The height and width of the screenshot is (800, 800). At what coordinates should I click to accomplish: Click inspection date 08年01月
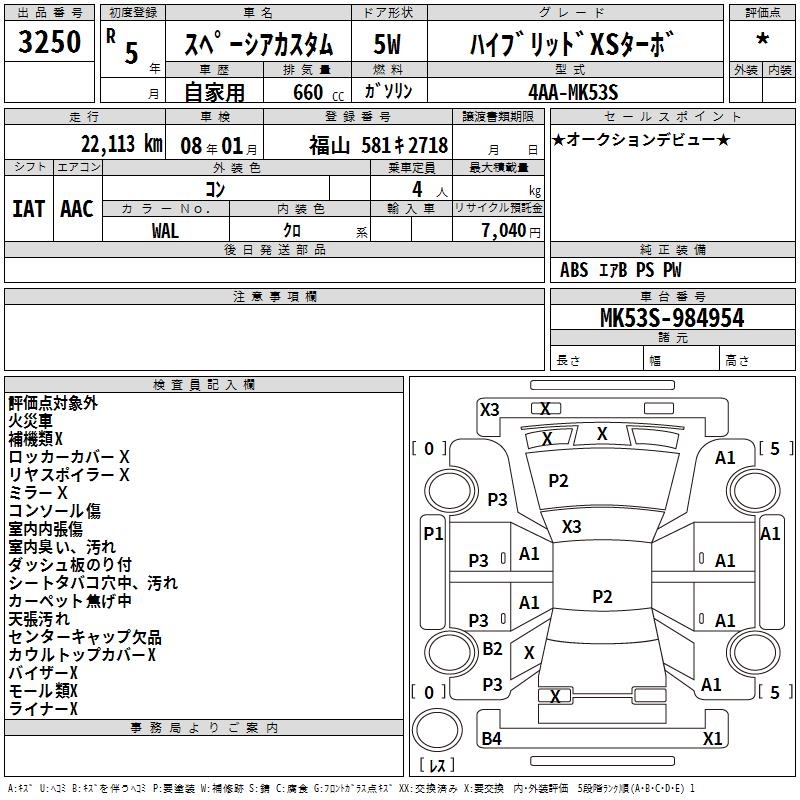[218, 146]
